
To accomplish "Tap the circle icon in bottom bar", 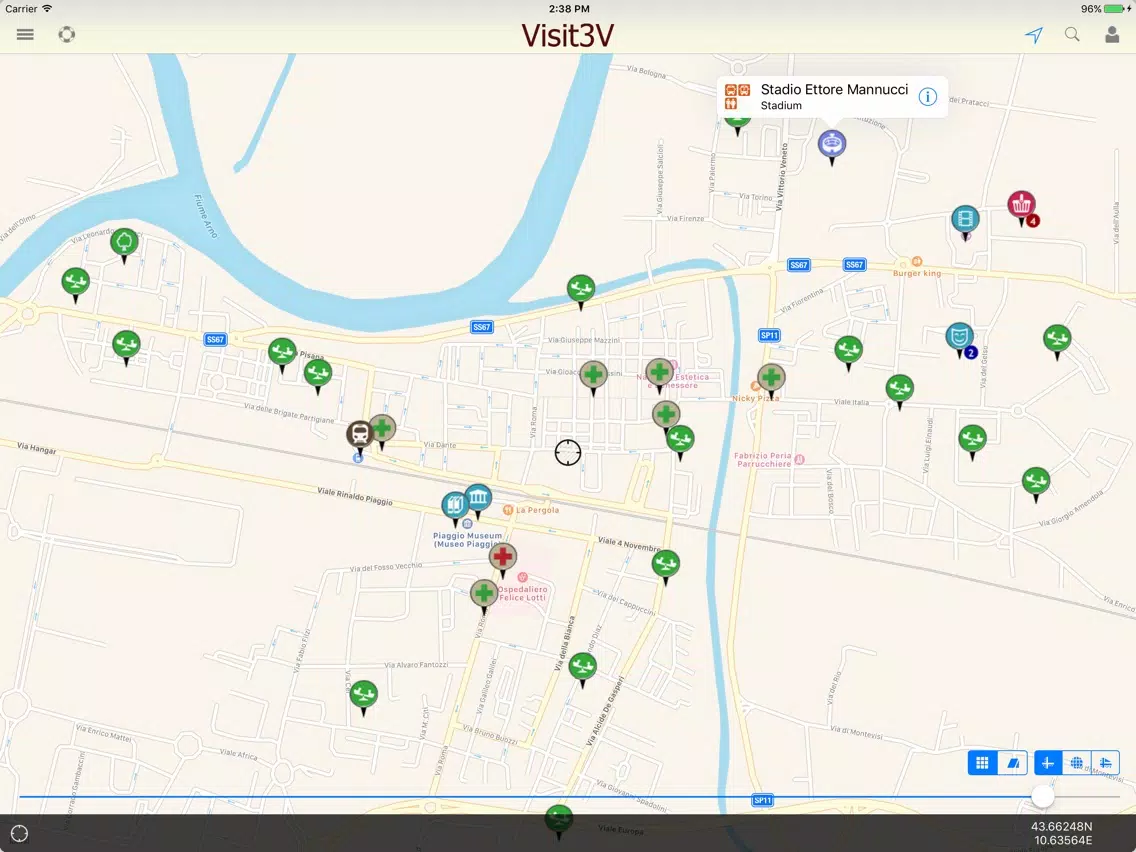I will (x=20, y=833).
